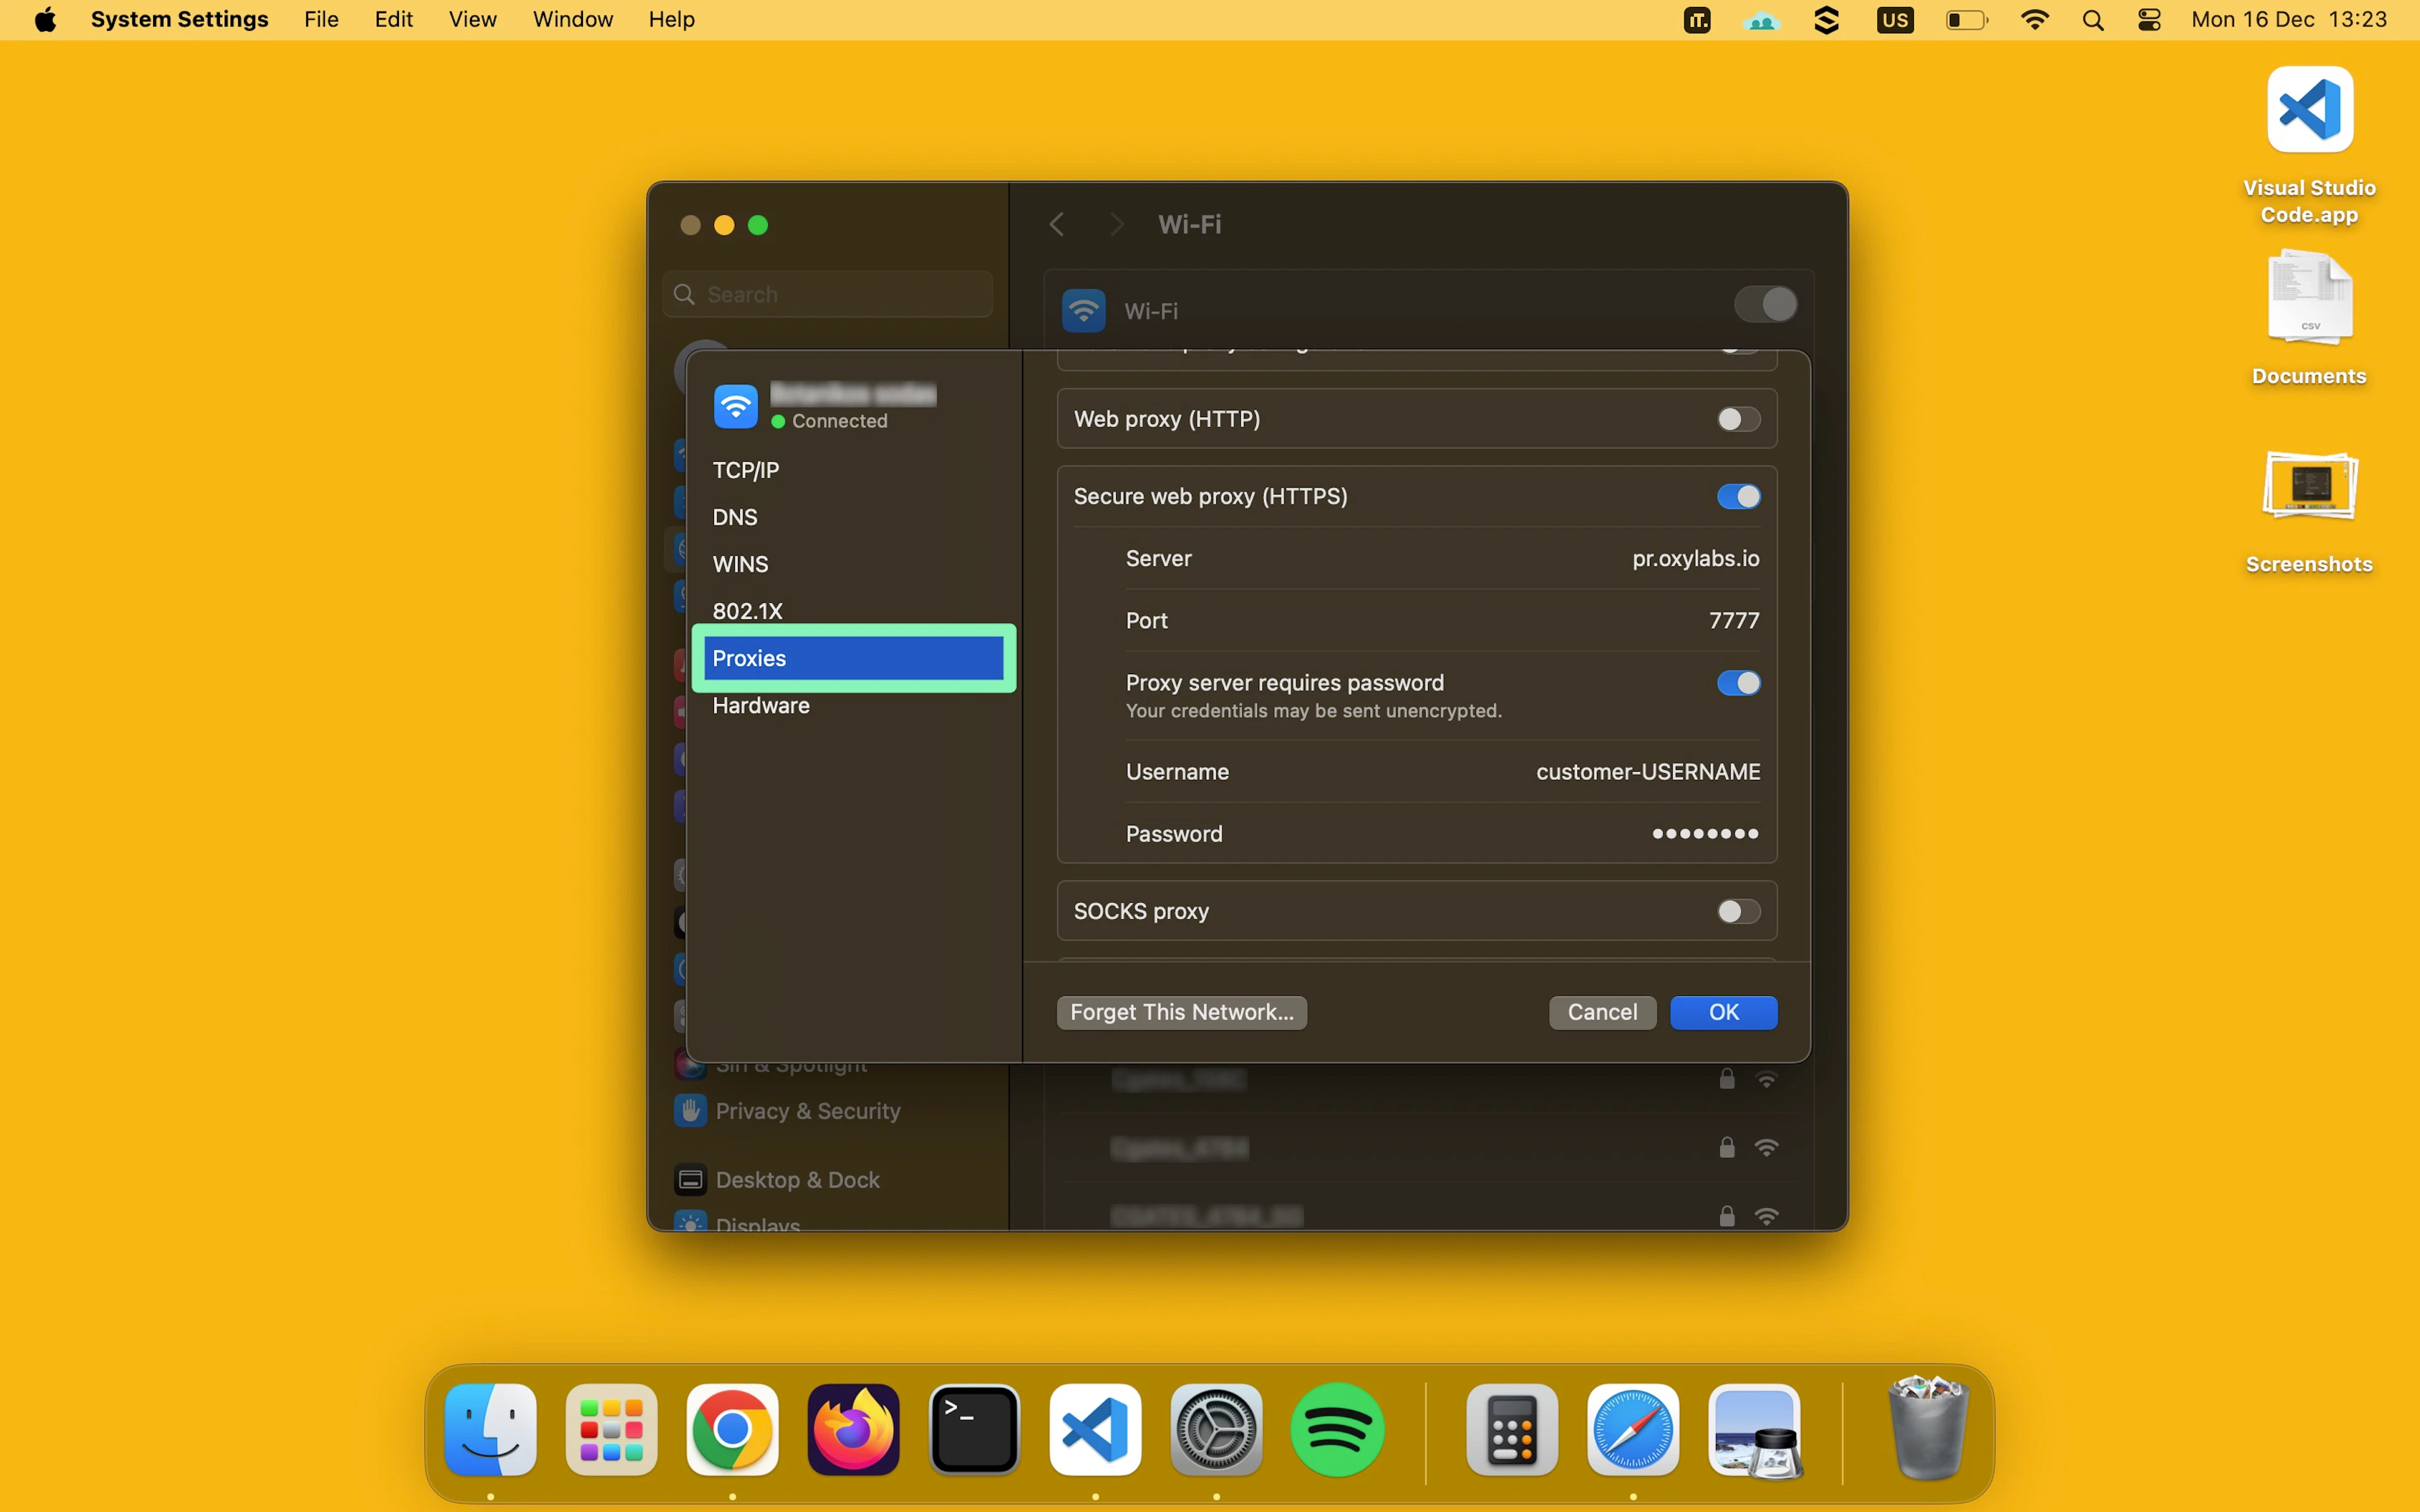Viewport: 2420px width, 1512px height.
Task: Open Launchpad from the Dock
Action: tap(611, 1429)
